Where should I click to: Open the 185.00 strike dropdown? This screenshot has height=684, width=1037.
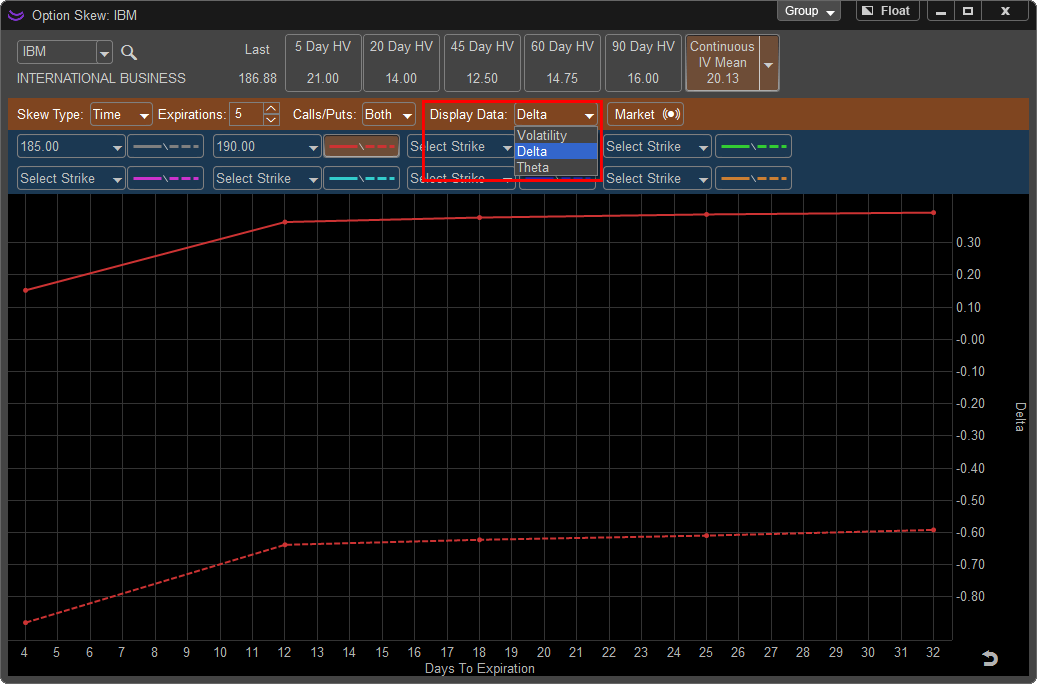coord(71,146)
